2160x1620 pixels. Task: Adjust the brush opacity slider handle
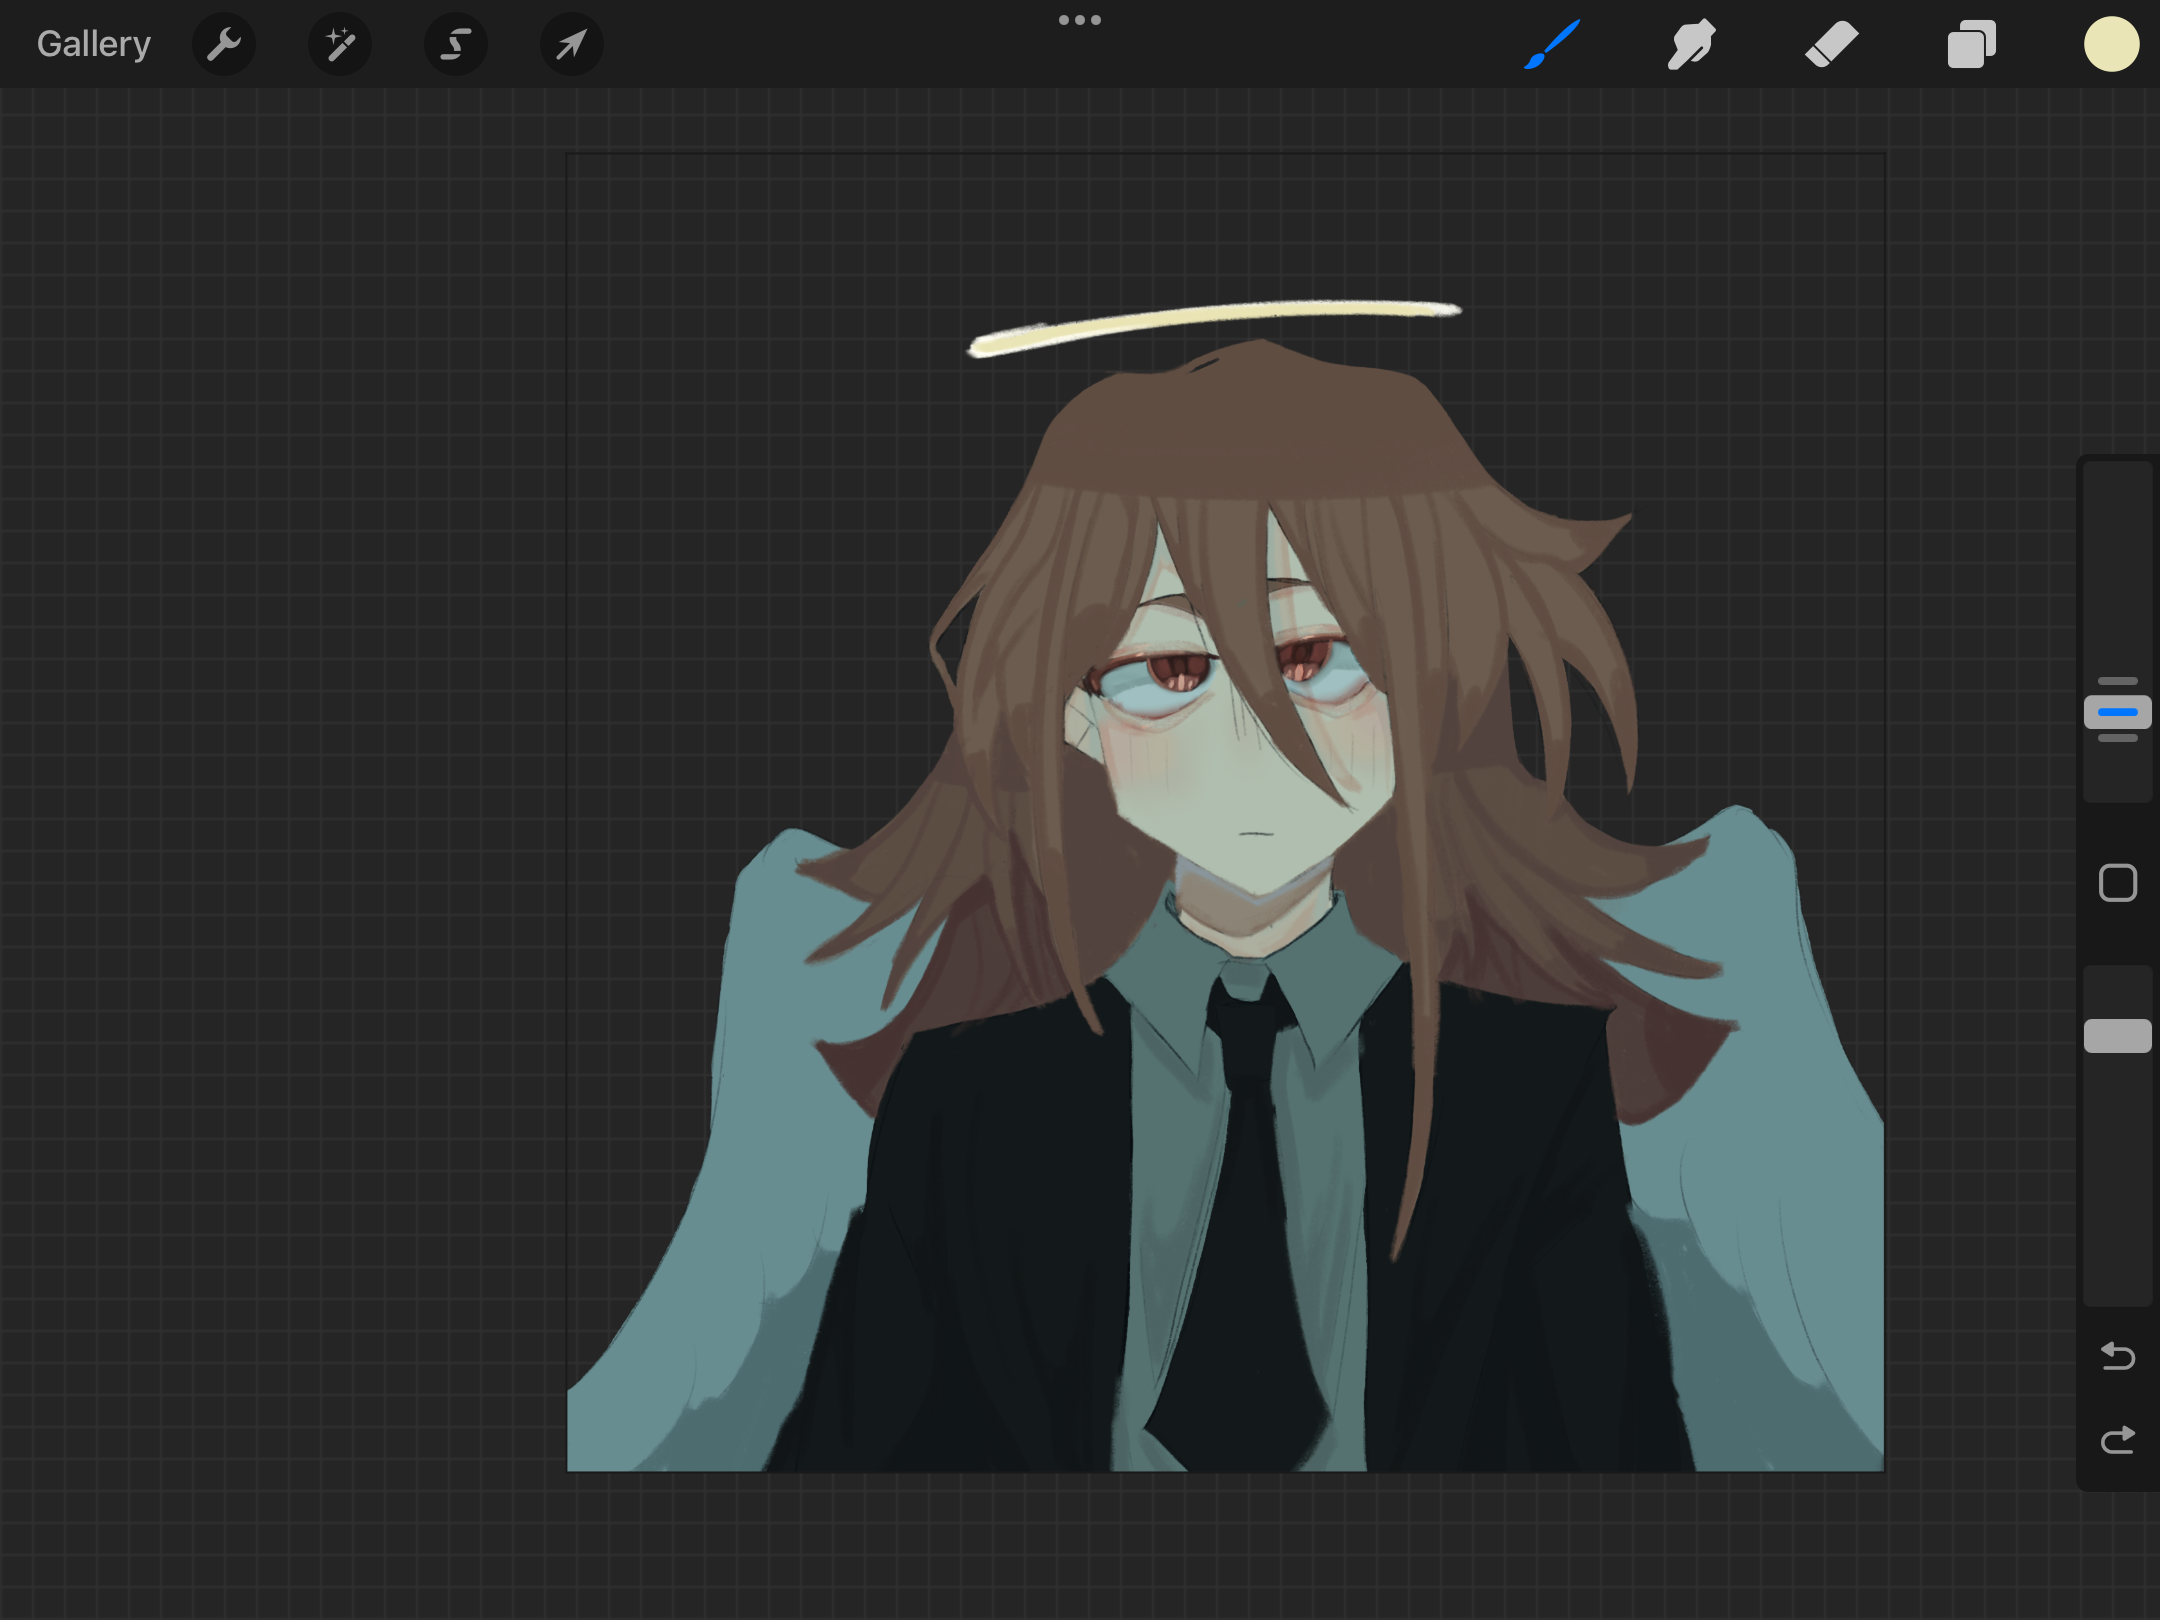[2118, 1036]
